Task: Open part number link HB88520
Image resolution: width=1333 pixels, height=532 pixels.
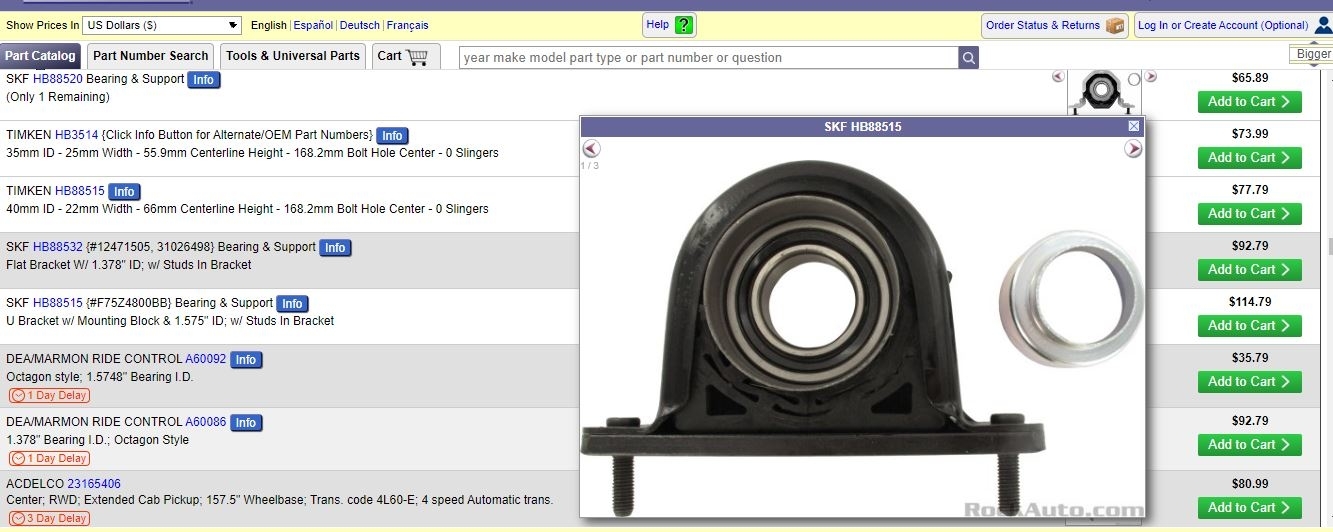Action: click(x=58, y=79)
